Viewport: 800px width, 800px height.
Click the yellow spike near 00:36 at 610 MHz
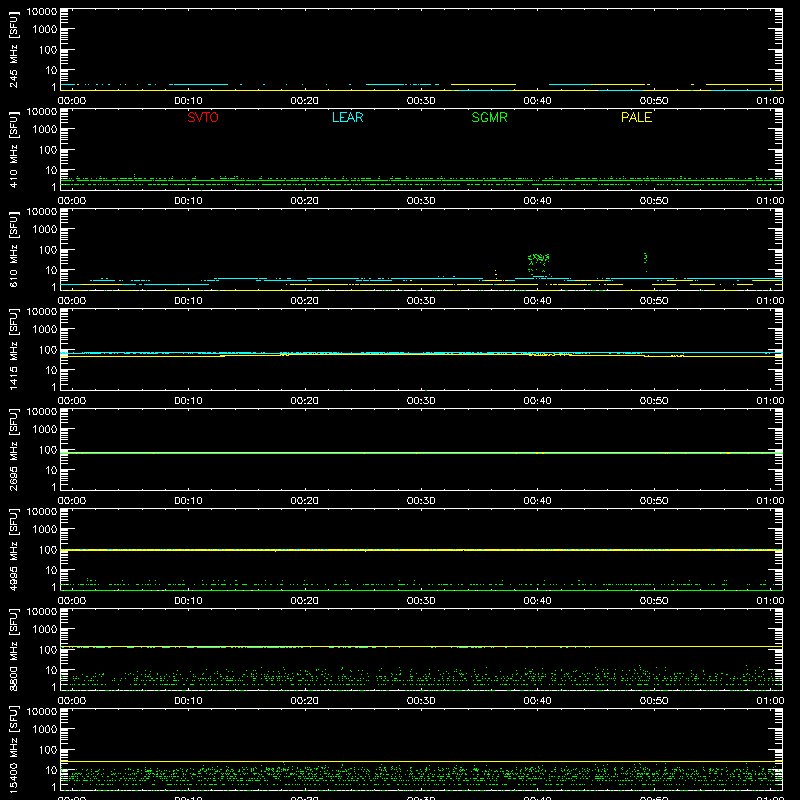(x=495, y=274)
